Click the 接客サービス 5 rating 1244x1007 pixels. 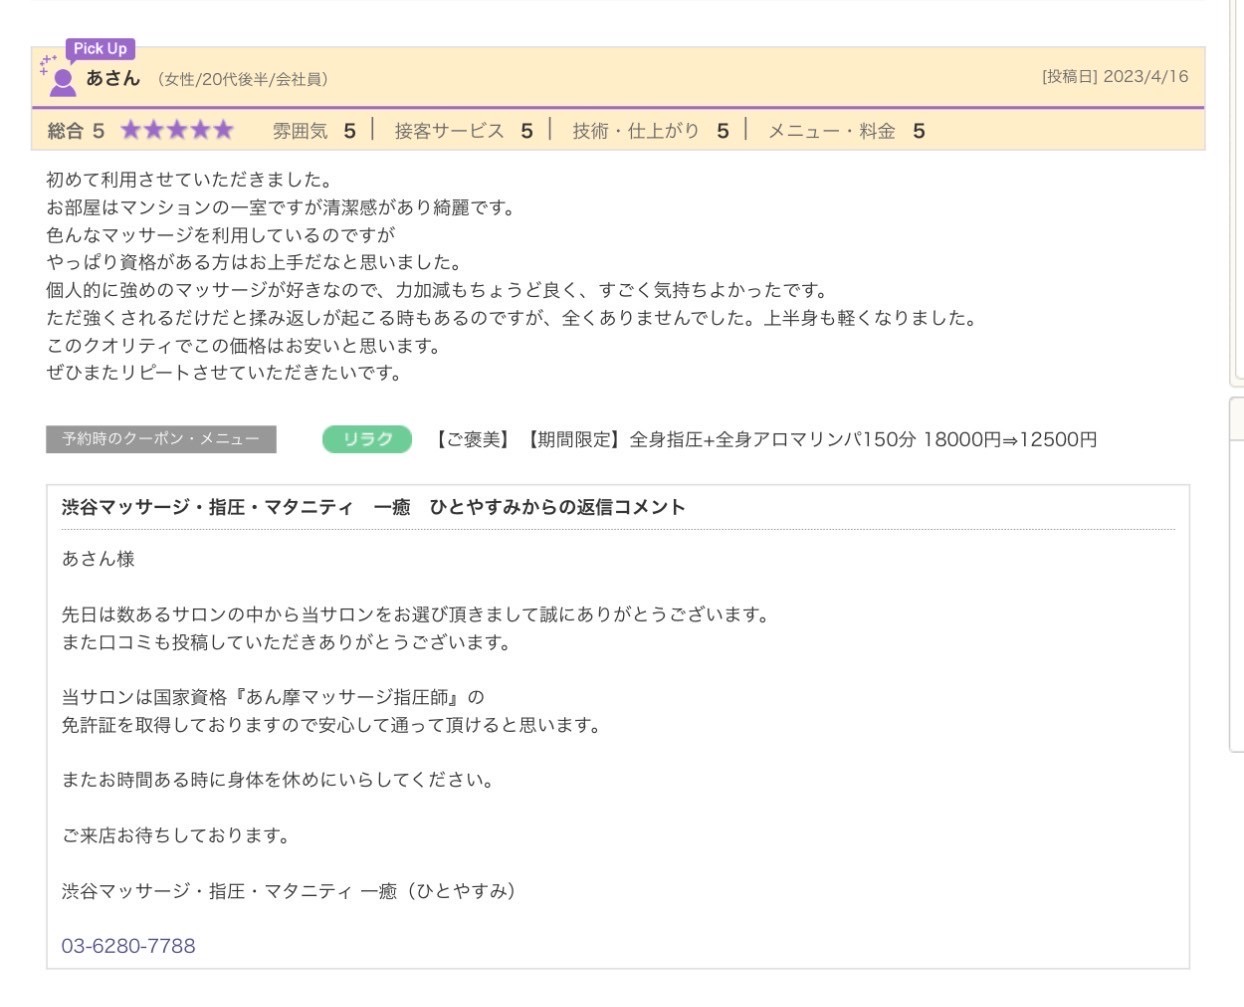463,131
